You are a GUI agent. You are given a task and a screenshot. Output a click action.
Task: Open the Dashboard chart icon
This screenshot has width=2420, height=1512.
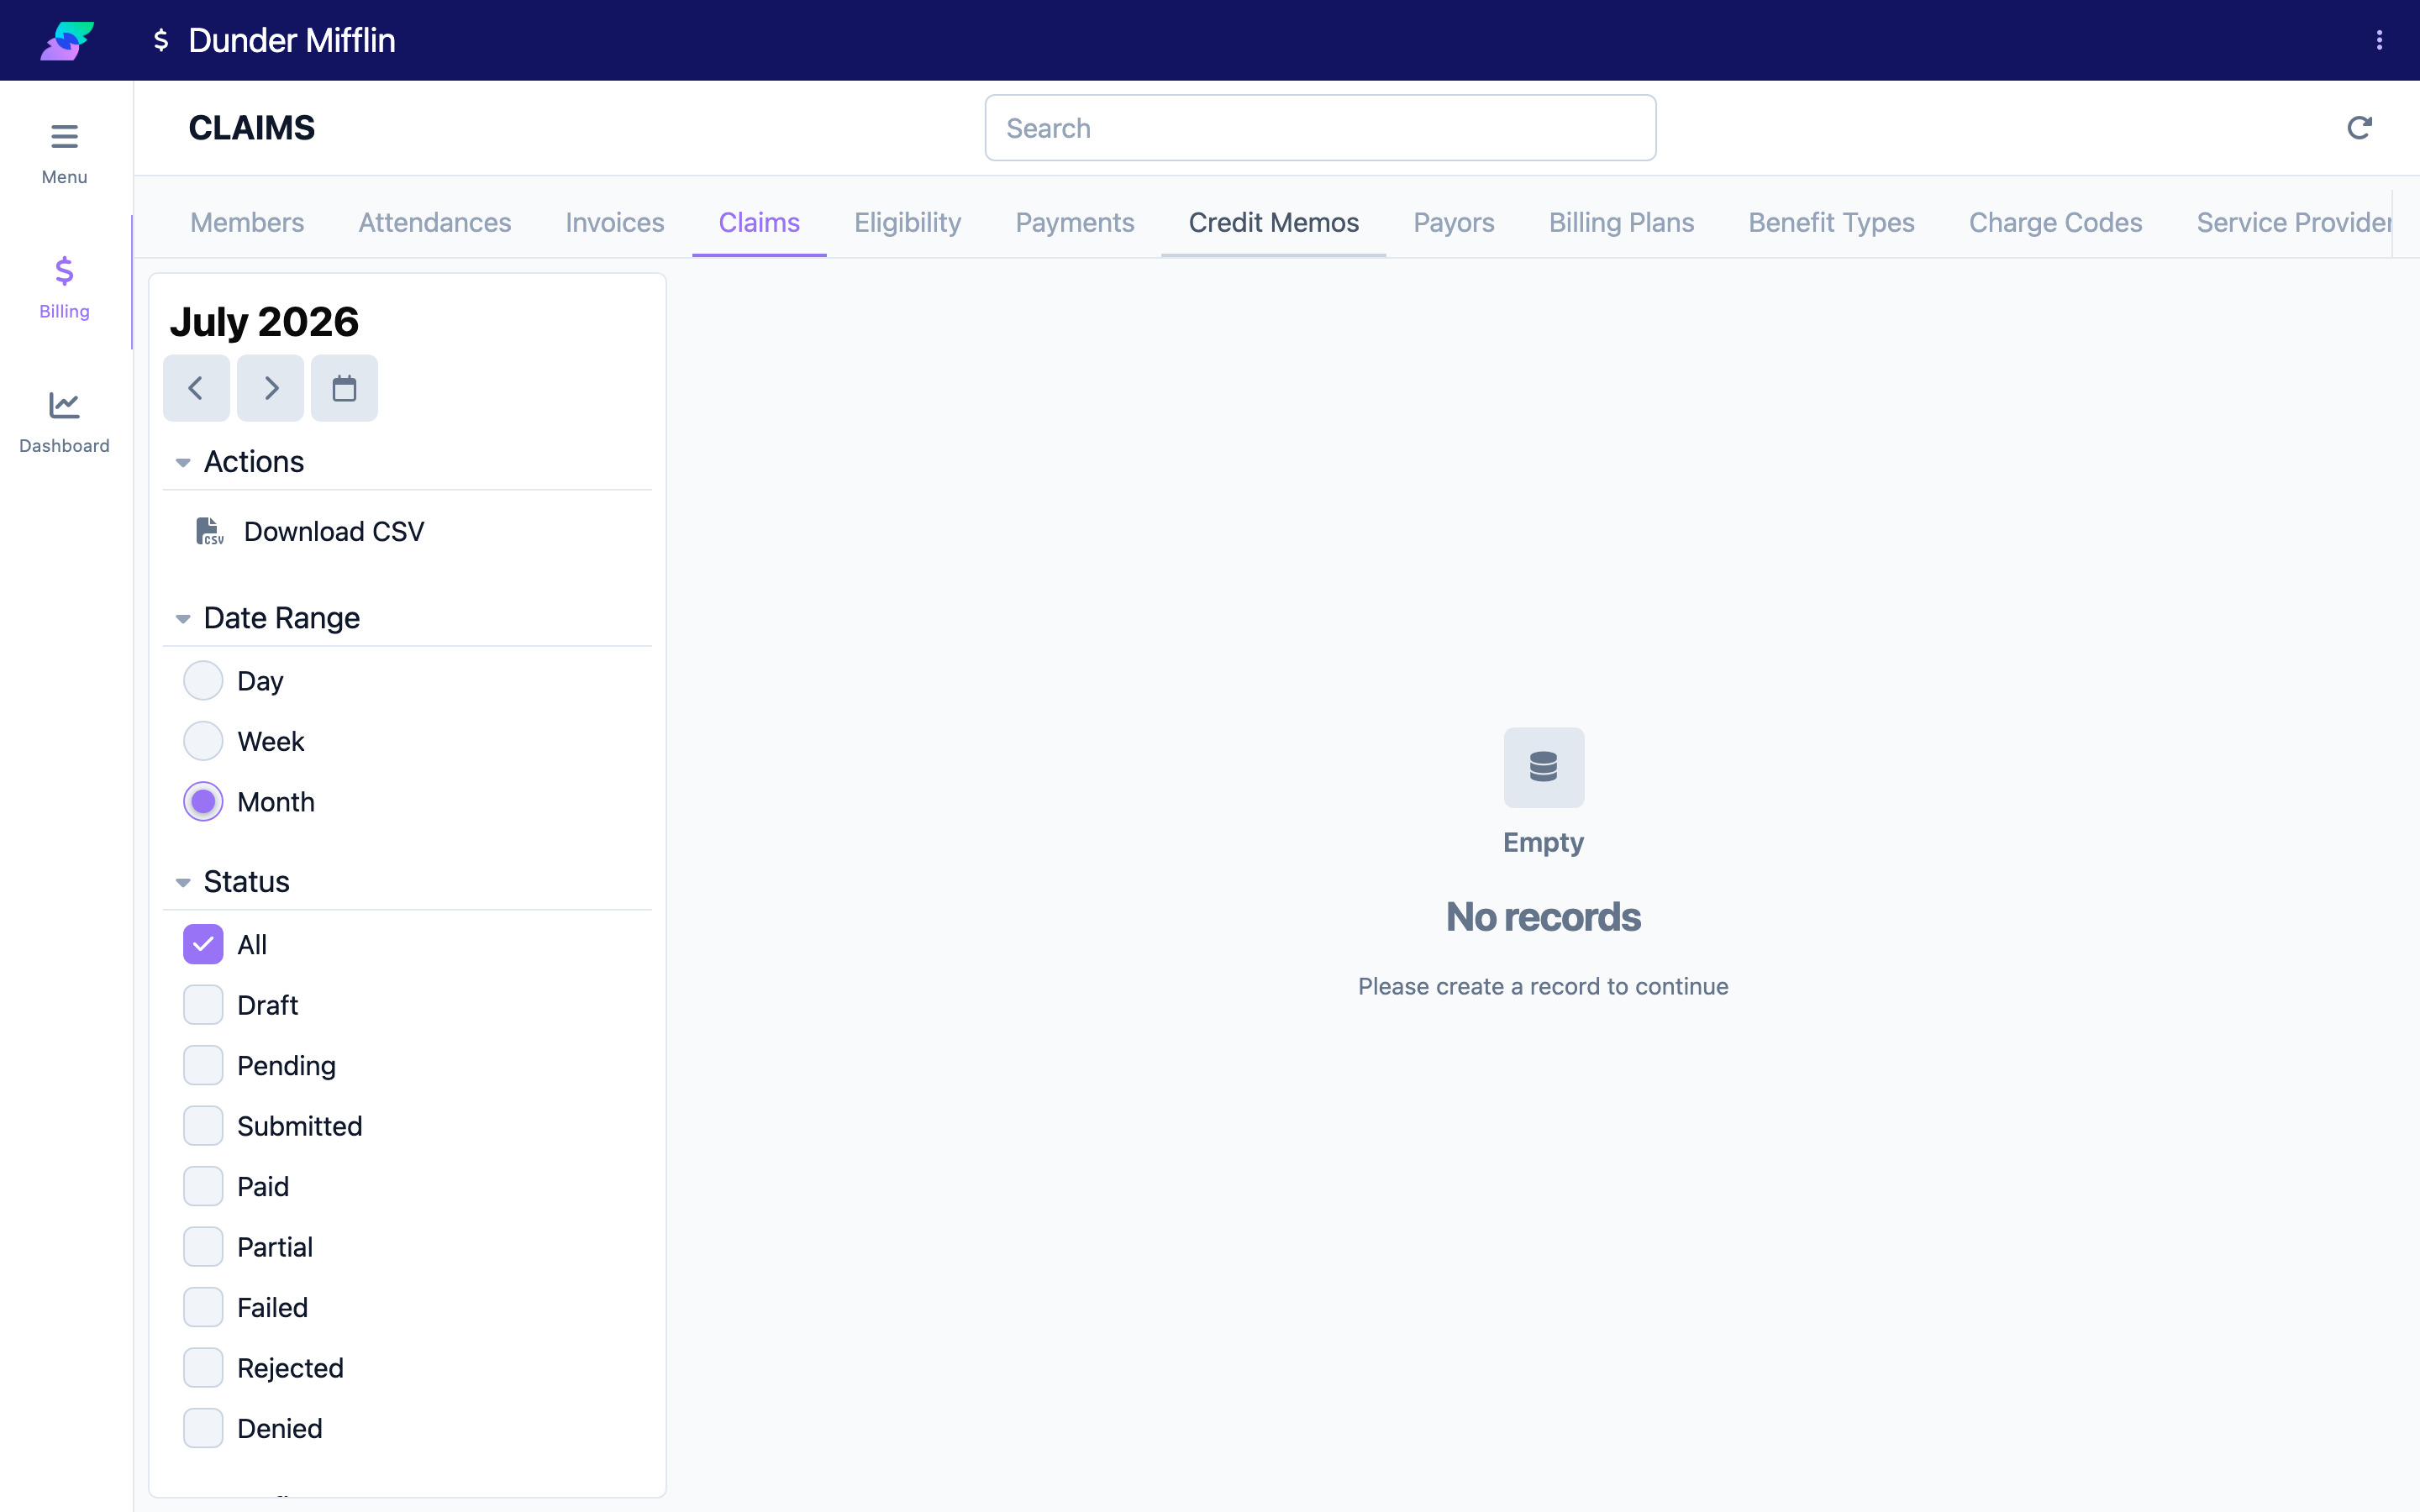(x=64, y=405)
